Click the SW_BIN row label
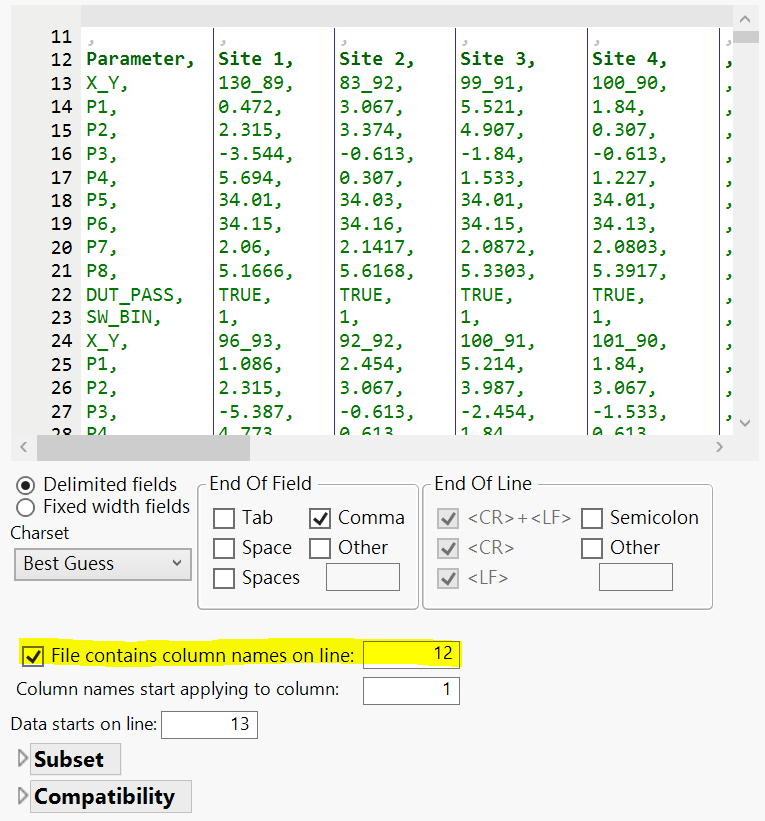This screenshot has height=821, width=765. pos(124,317)
